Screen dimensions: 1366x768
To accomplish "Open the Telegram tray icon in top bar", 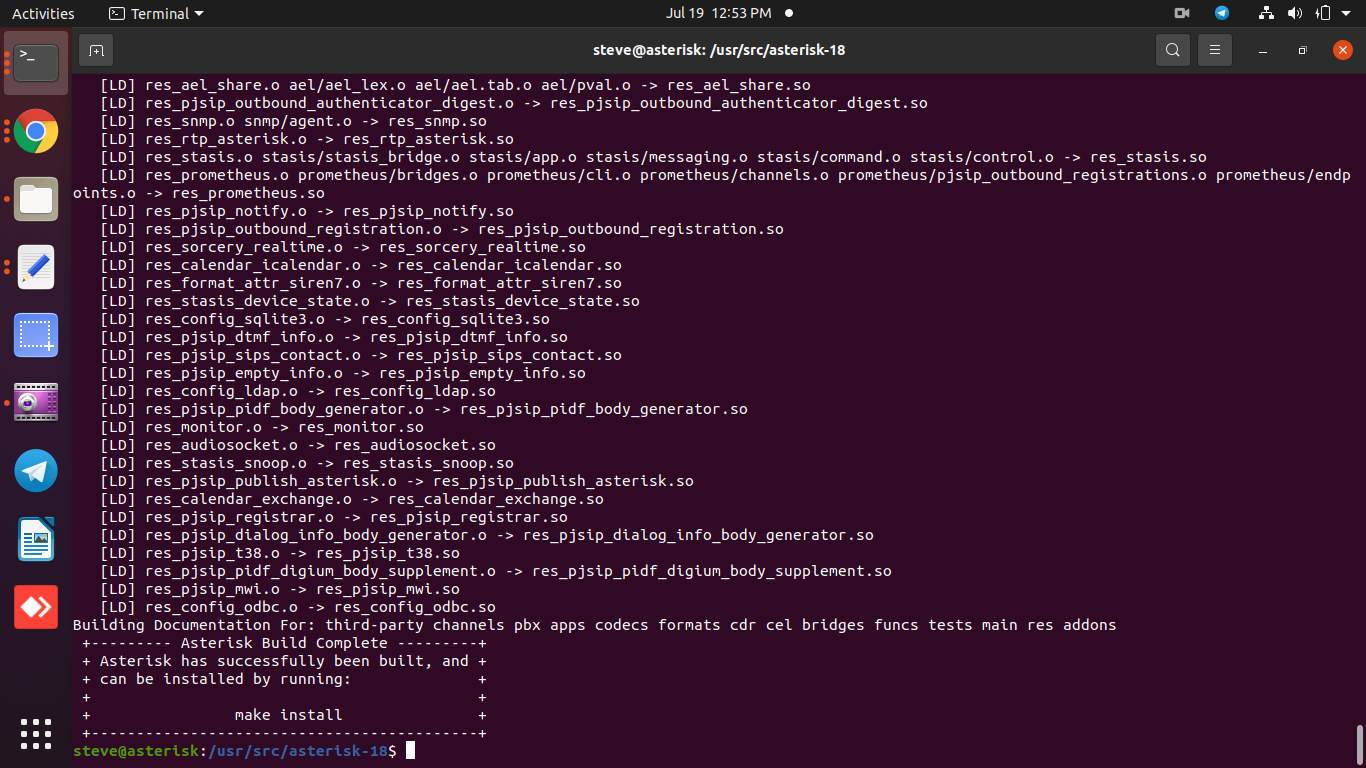I will point(1222,13).
